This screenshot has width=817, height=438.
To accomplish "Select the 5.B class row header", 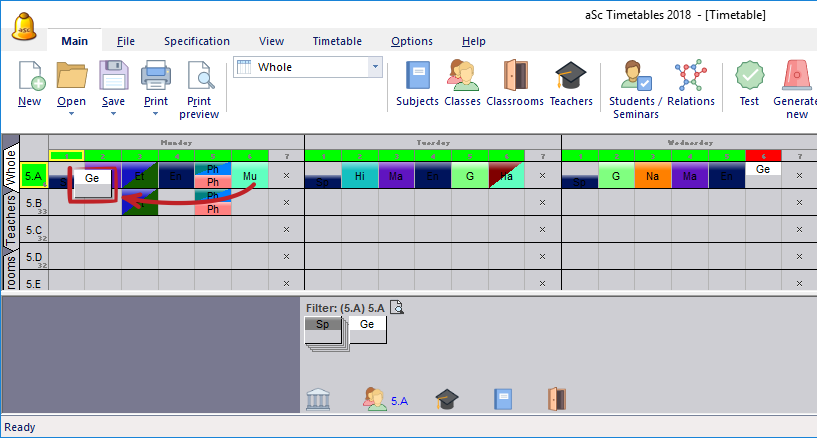I will 33,203.
